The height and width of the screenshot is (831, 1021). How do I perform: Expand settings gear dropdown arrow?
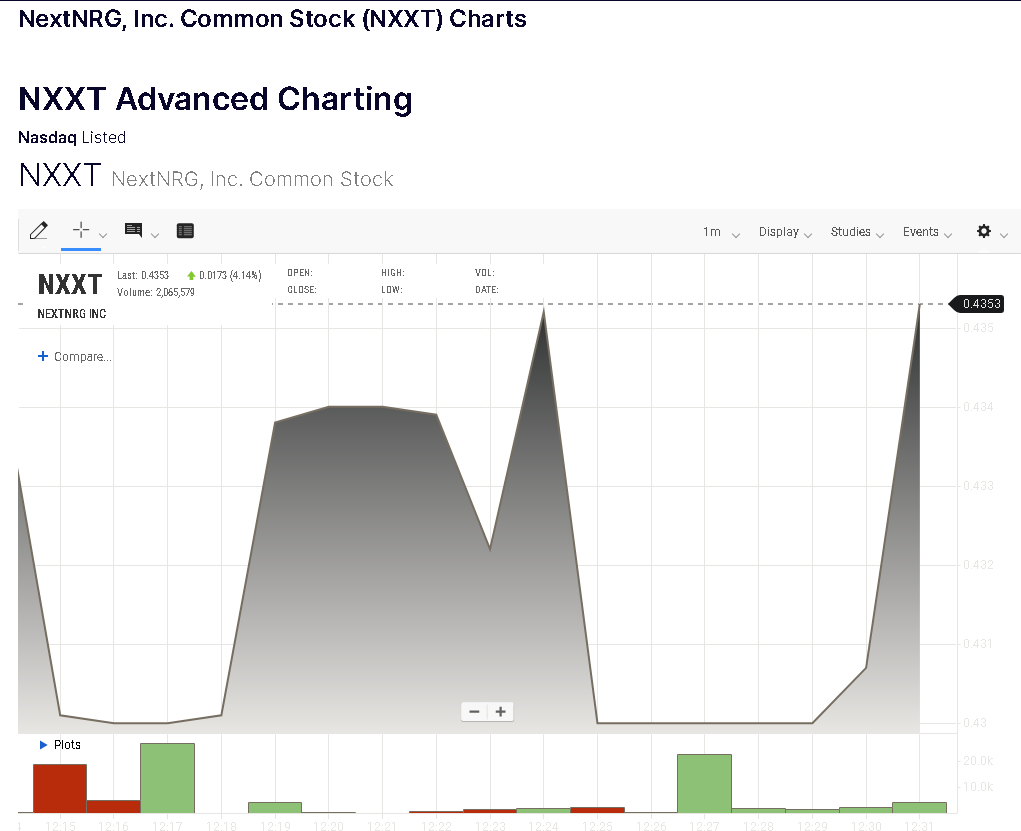(1004, 235)
